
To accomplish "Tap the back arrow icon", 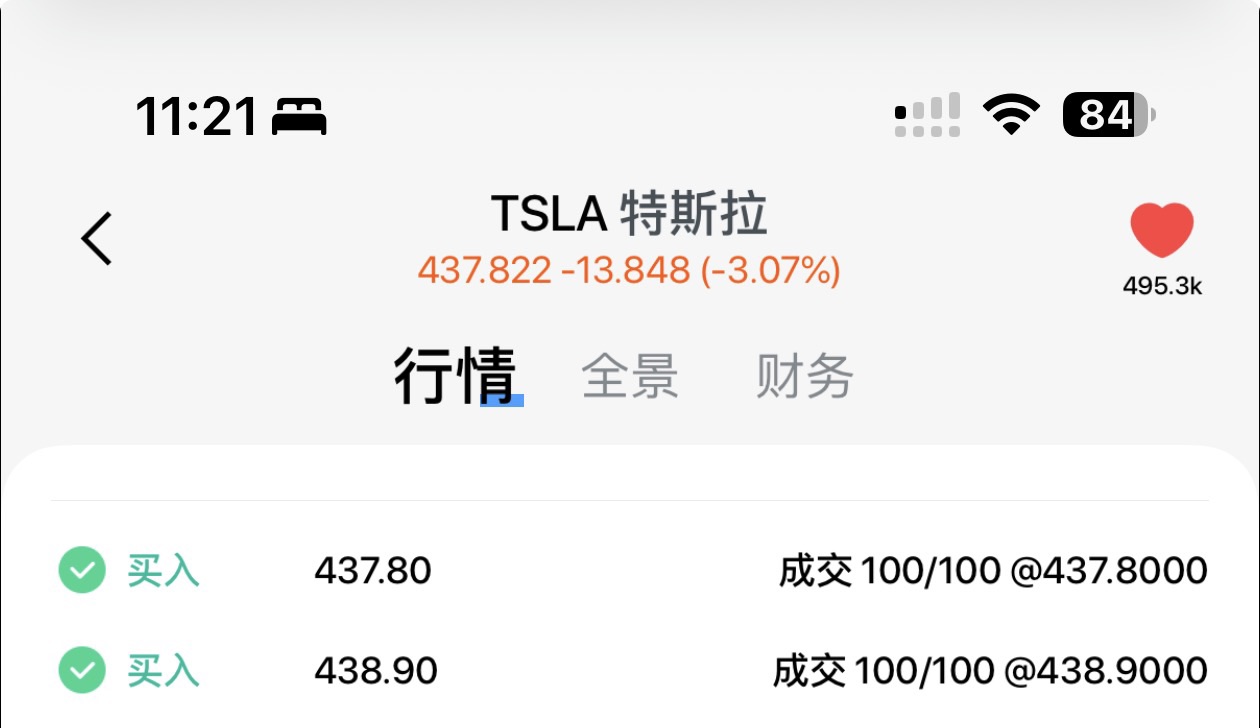I will coord(97,238).
